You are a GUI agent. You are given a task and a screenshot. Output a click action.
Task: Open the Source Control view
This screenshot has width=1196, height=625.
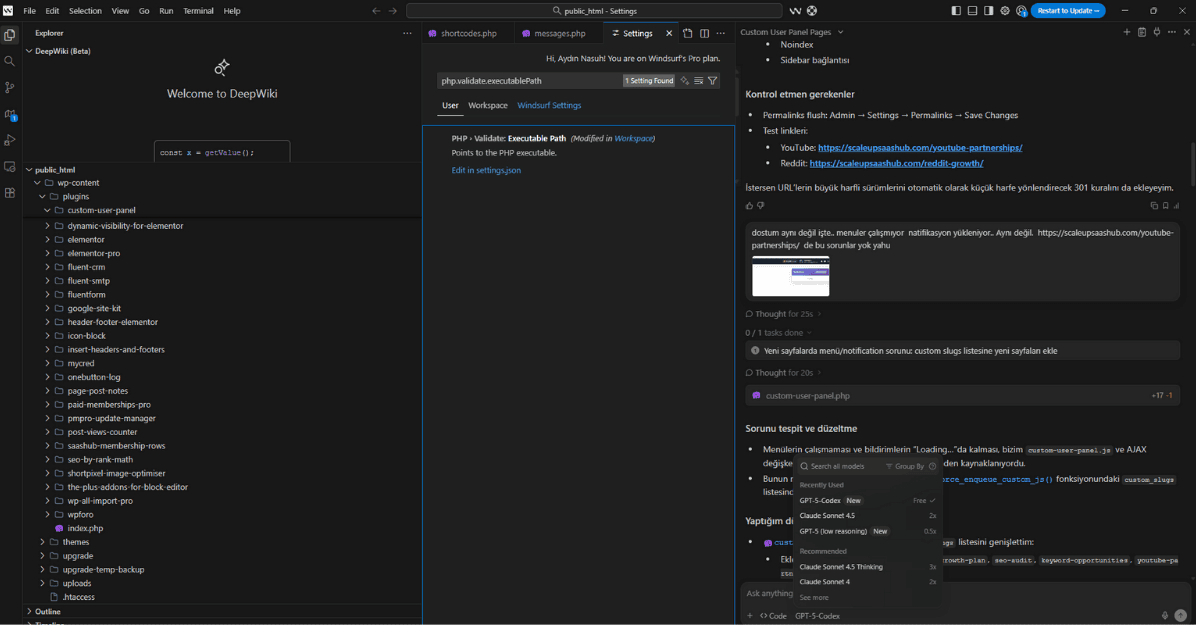coord(10,88)
